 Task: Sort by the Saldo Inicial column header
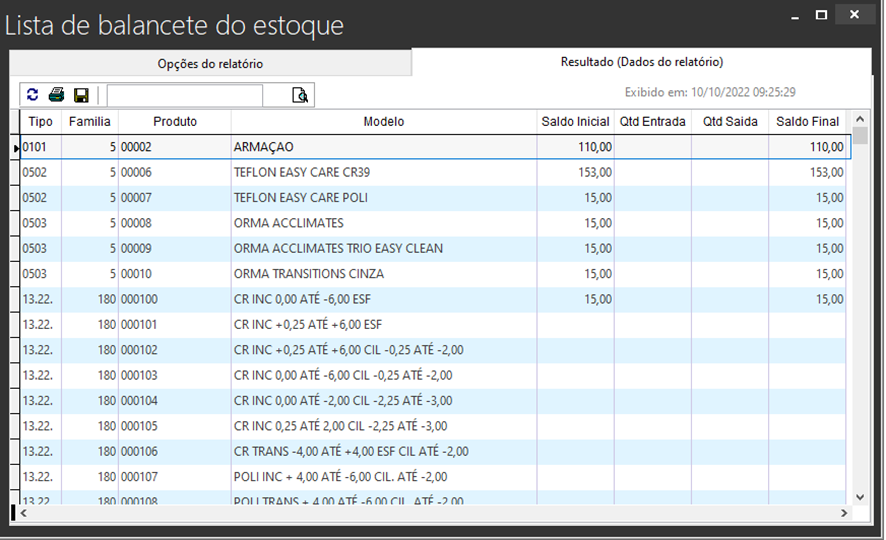[x=575, y=122]
